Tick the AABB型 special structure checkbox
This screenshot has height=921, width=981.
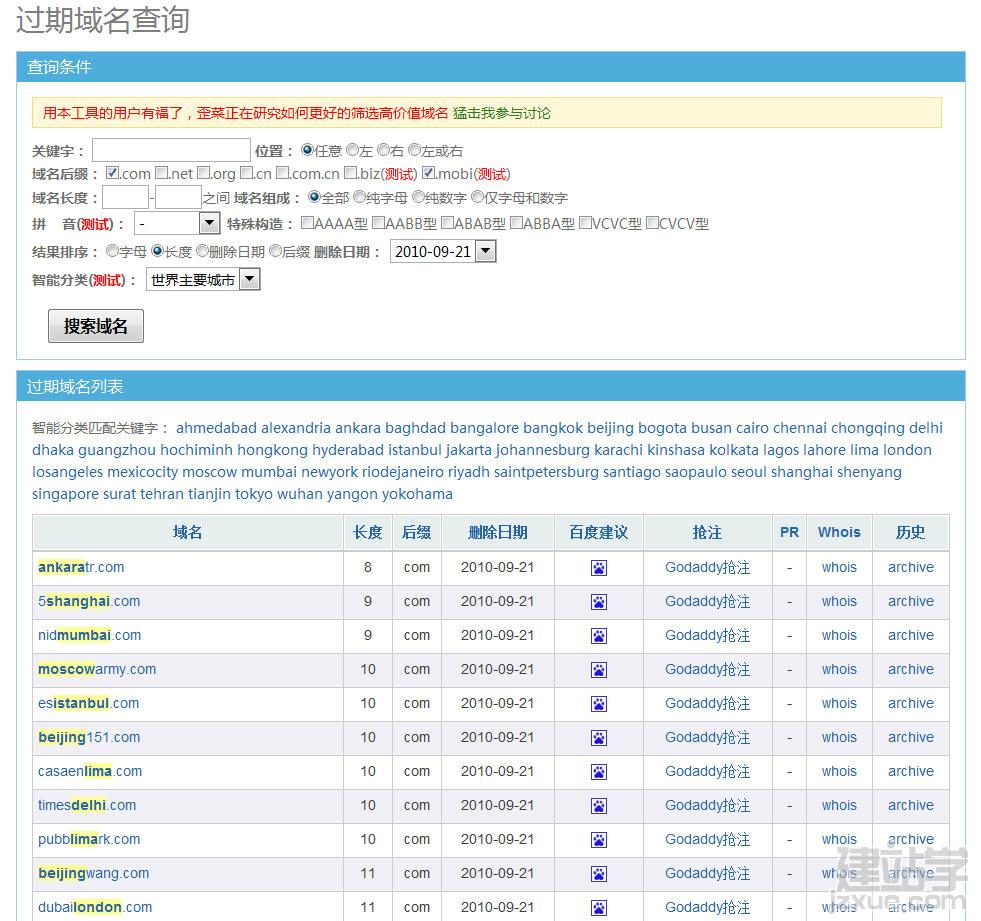[379, 223]
